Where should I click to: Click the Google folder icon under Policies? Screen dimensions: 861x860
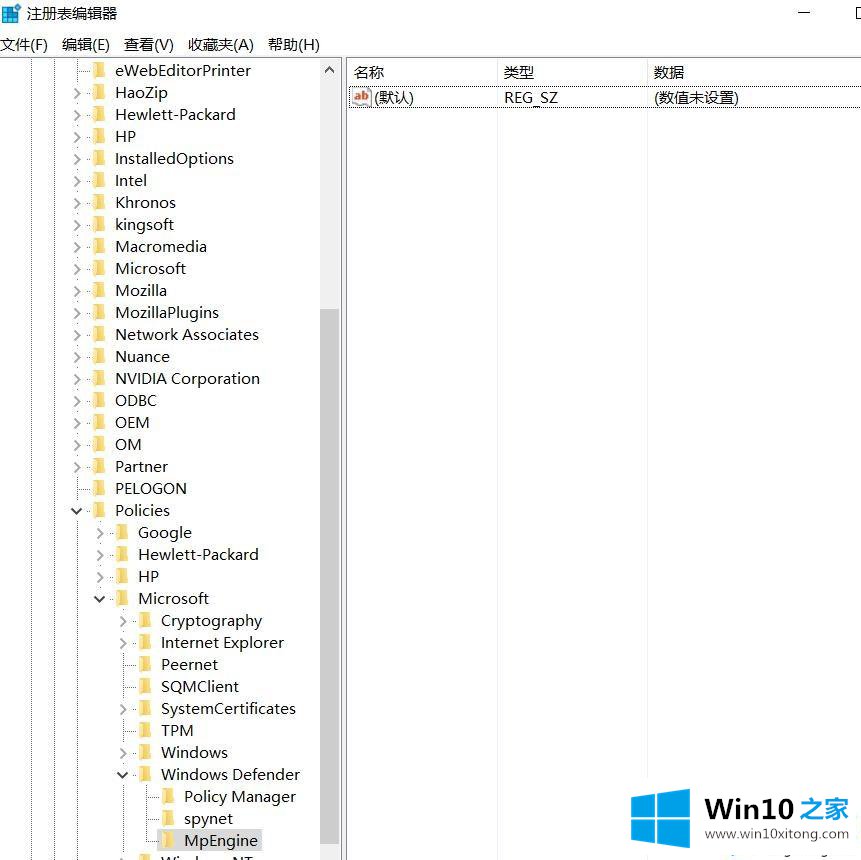[x=122, y=532]
